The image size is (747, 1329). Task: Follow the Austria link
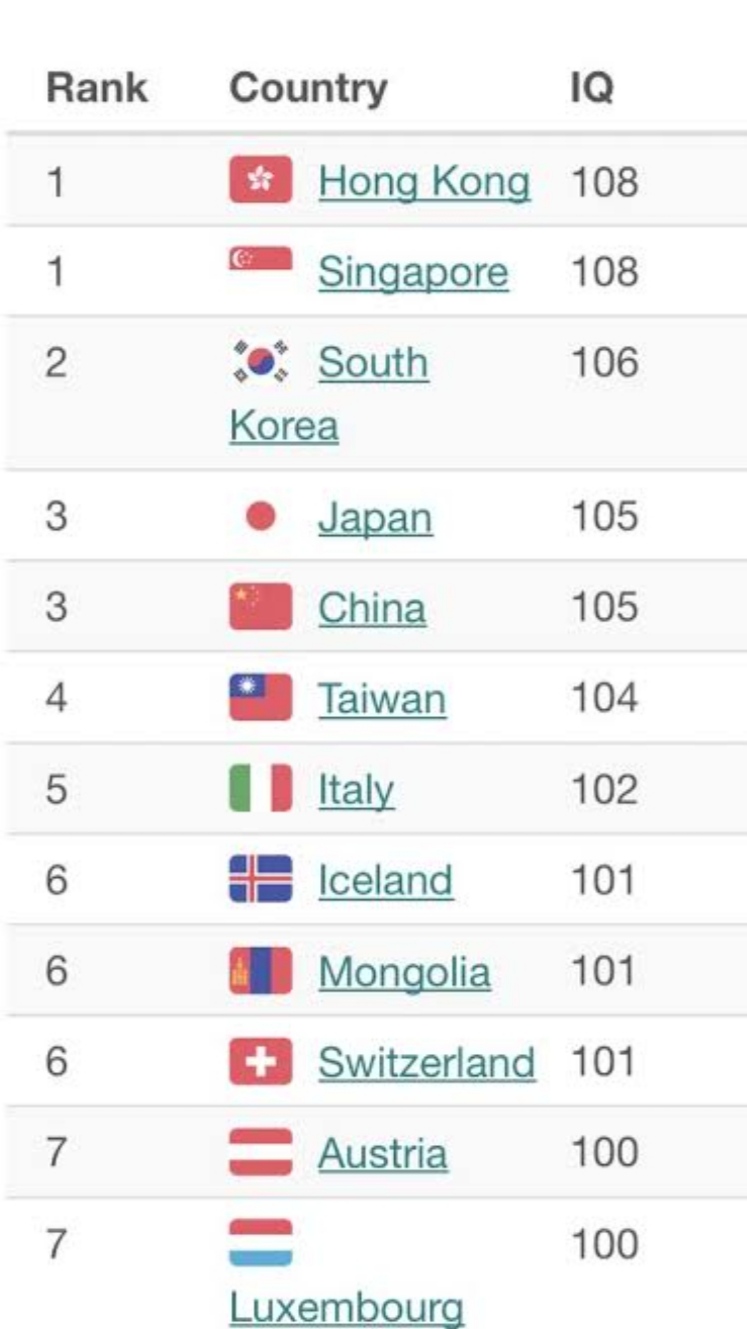click(x=383, y=1153)
